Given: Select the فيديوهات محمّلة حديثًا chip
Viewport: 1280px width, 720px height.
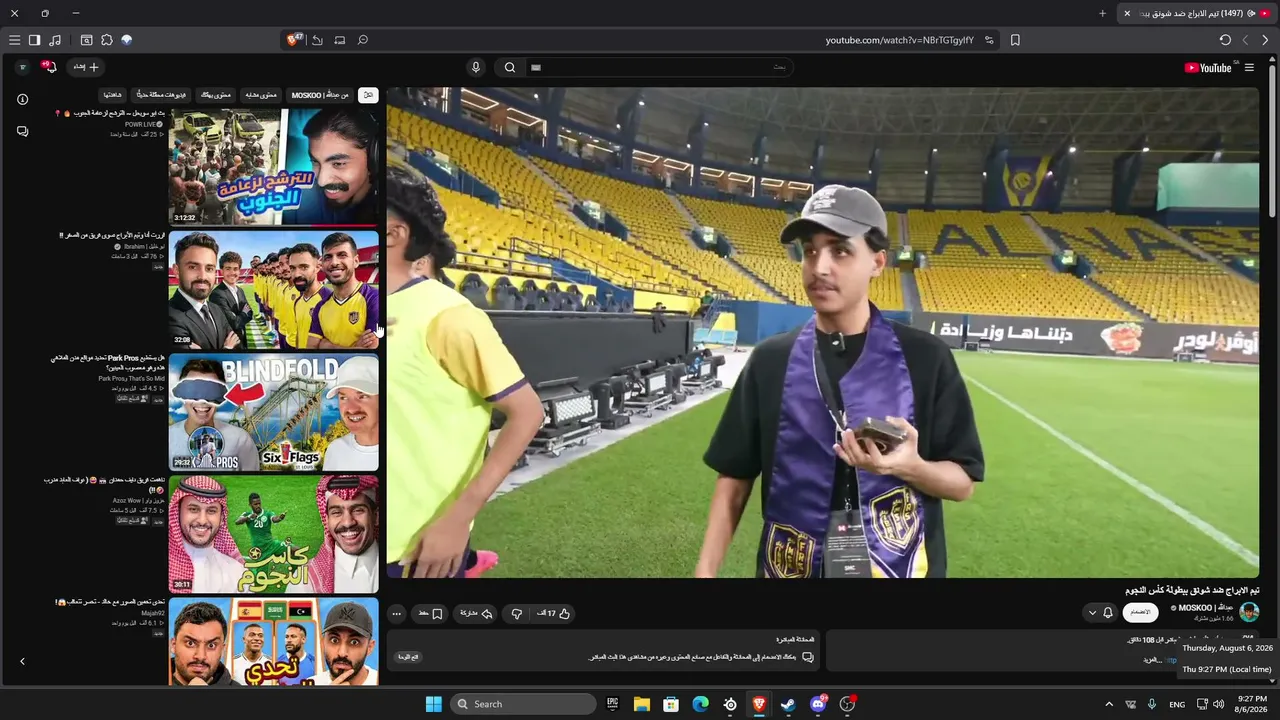Looking at the screenshot, I should [x=162, y=95].
